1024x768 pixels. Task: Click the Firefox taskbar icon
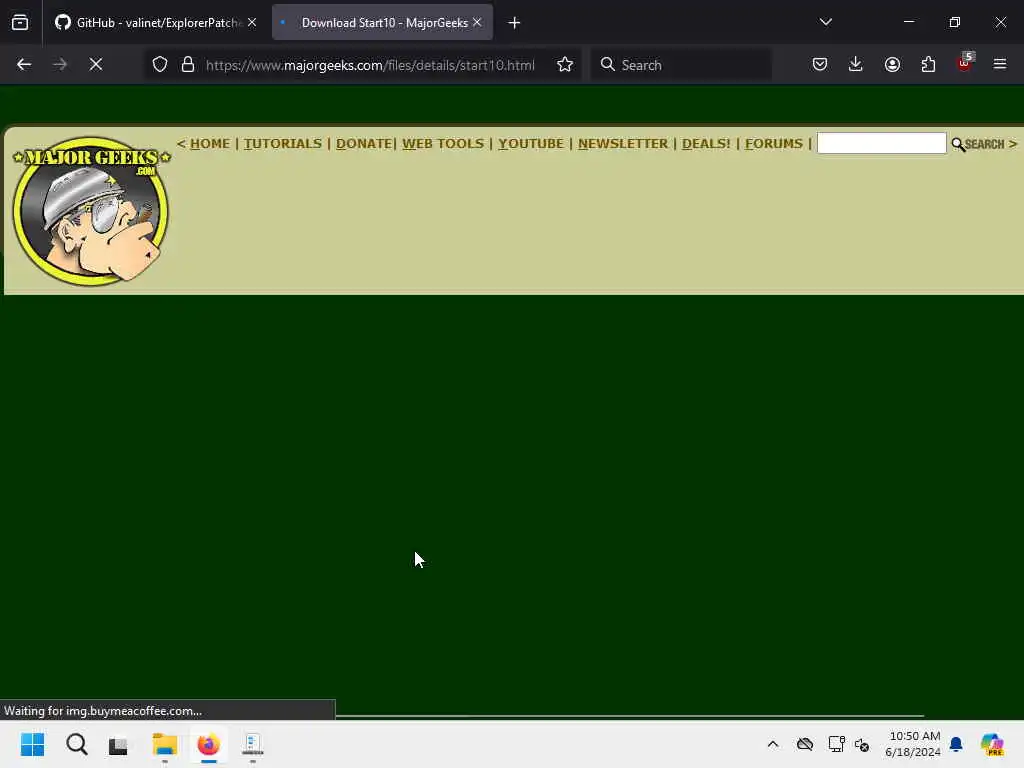(x=208, y=744)
